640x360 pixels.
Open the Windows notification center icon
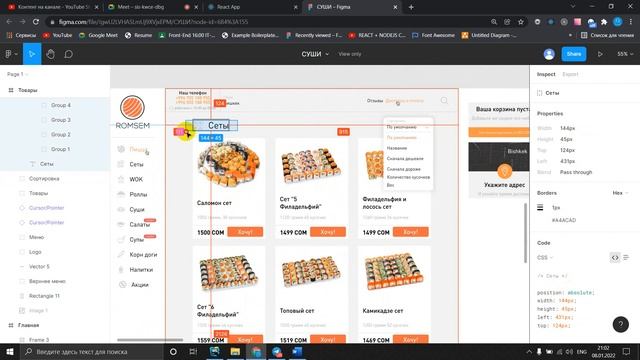click(626, 351)
